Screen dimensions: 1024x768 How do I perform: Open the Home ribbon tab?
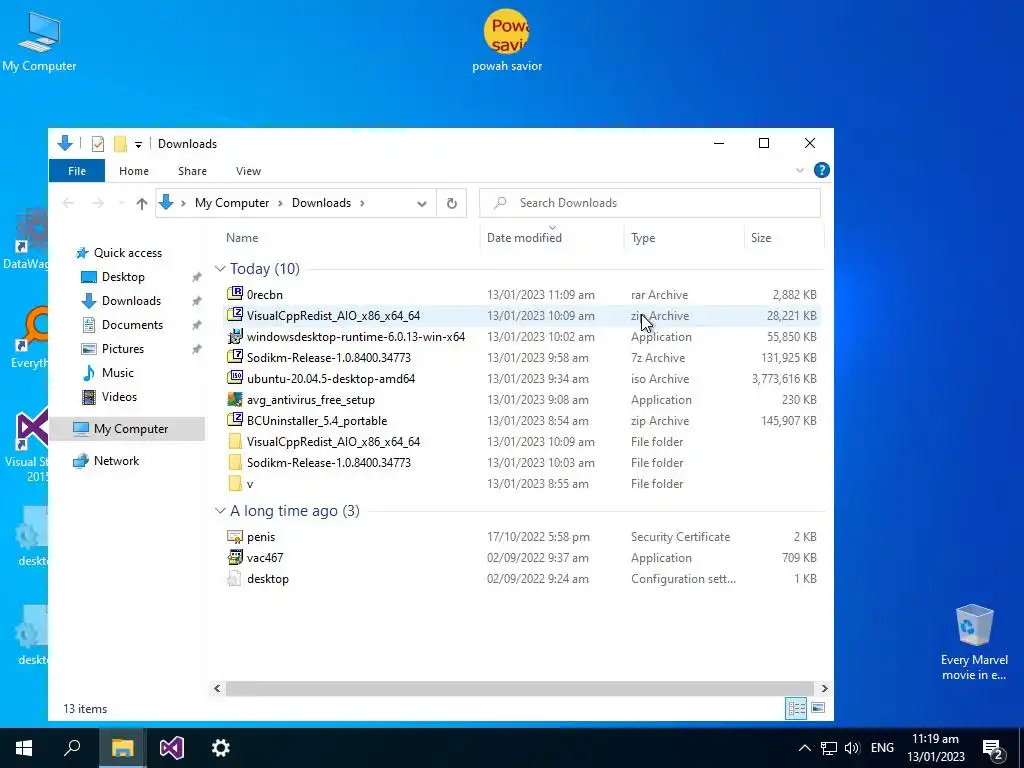134,171
